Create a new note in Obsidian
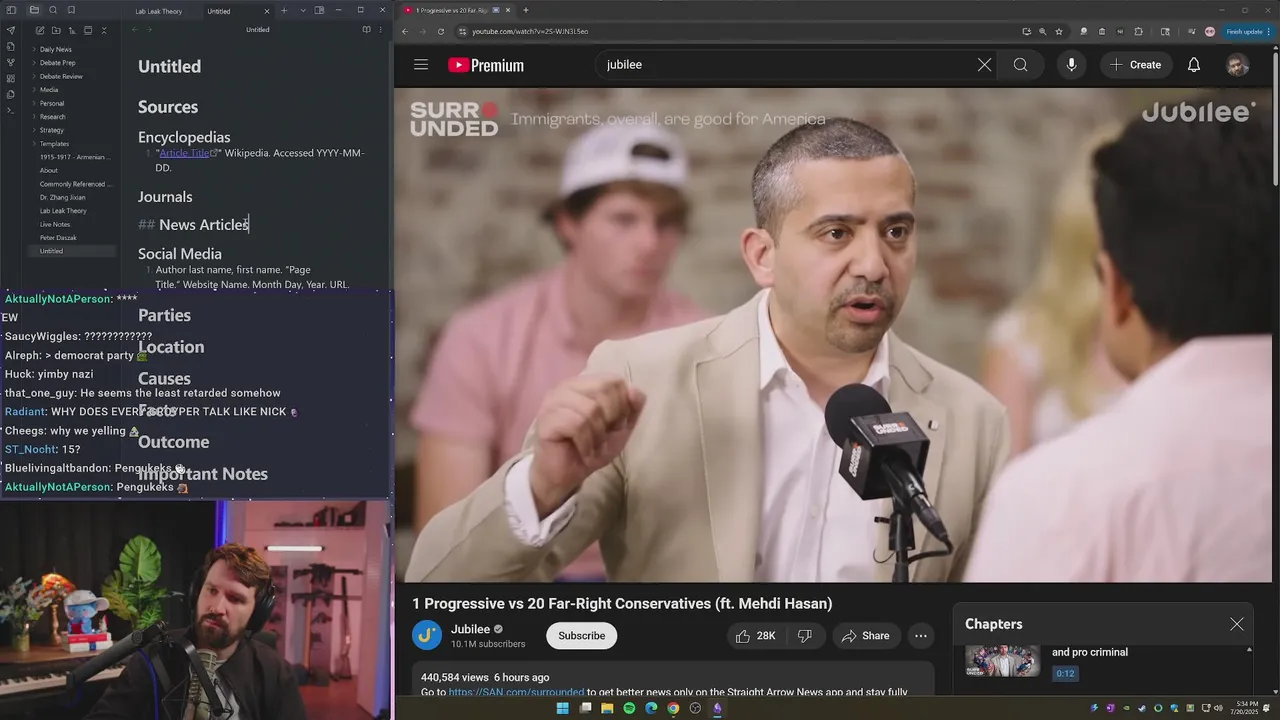Viewport: 1280px width, 720px height. 39,30
